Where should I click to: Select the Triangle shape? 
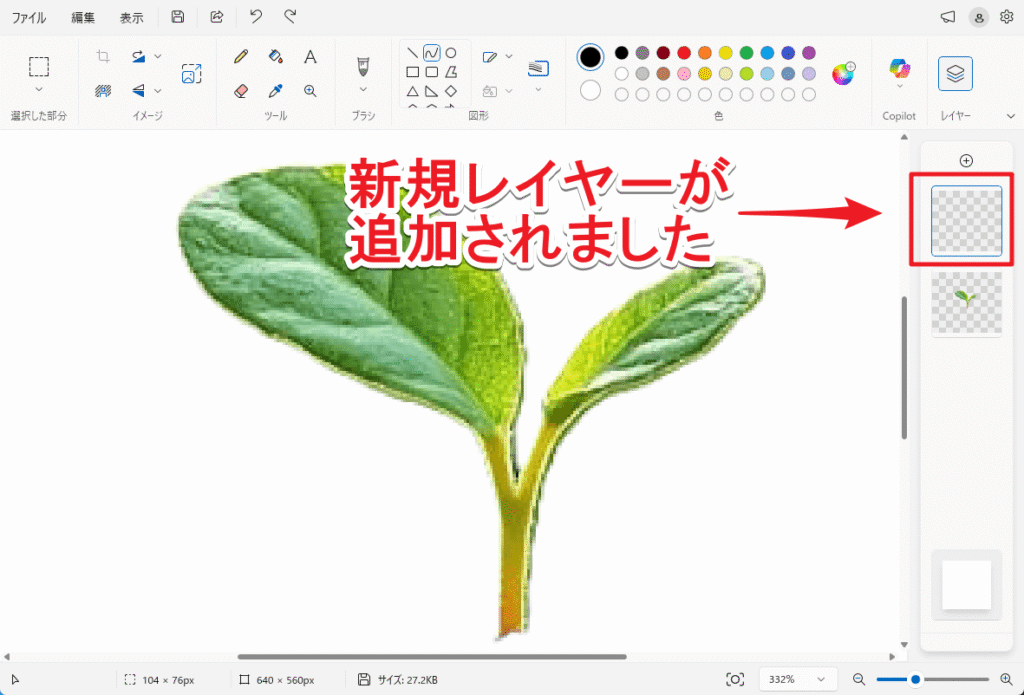point(413,91)
